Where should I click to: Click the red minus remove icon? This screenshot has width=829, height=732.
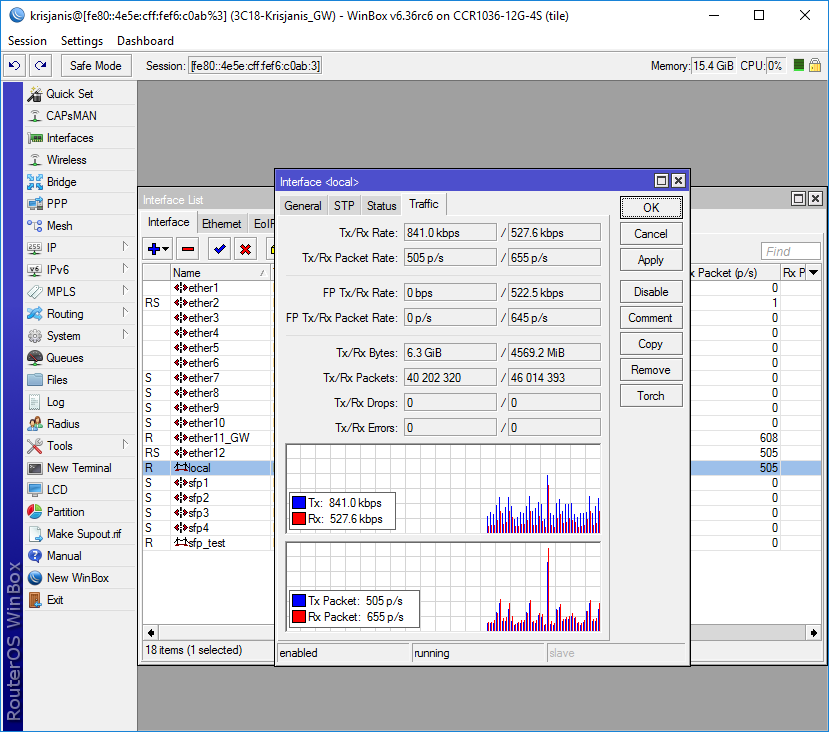(x=188, y=248)
